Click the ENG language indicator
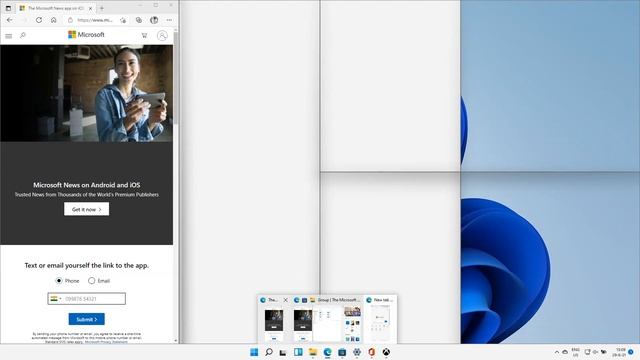This screenshot has width=640, height=360. pos(576,352)
